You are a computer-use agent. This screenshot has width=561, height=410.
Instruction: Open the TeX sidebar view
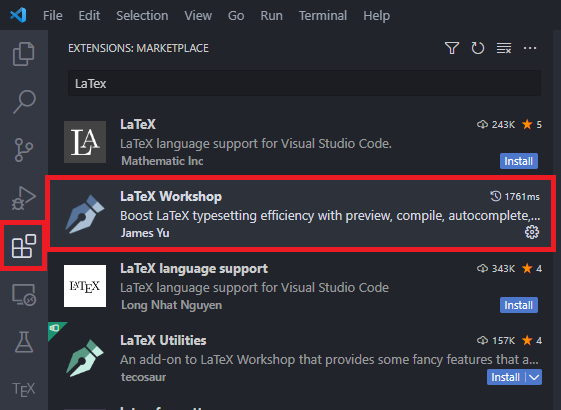coord(24,389)
